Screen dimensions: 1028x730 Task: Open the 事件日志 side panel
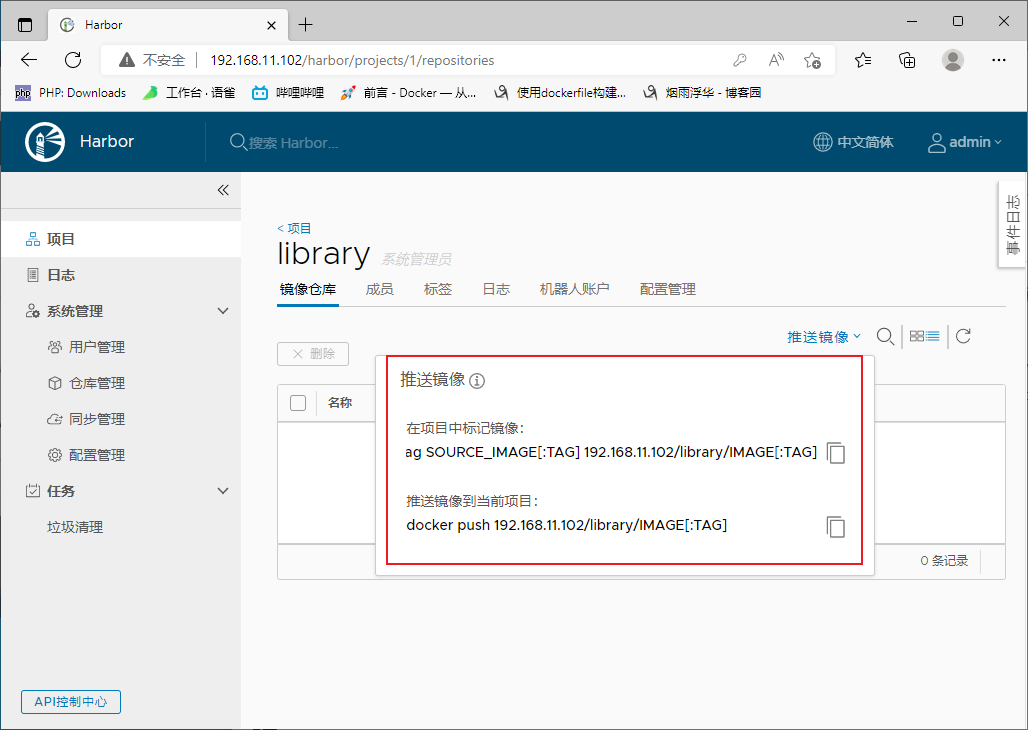coord(1012,224)
